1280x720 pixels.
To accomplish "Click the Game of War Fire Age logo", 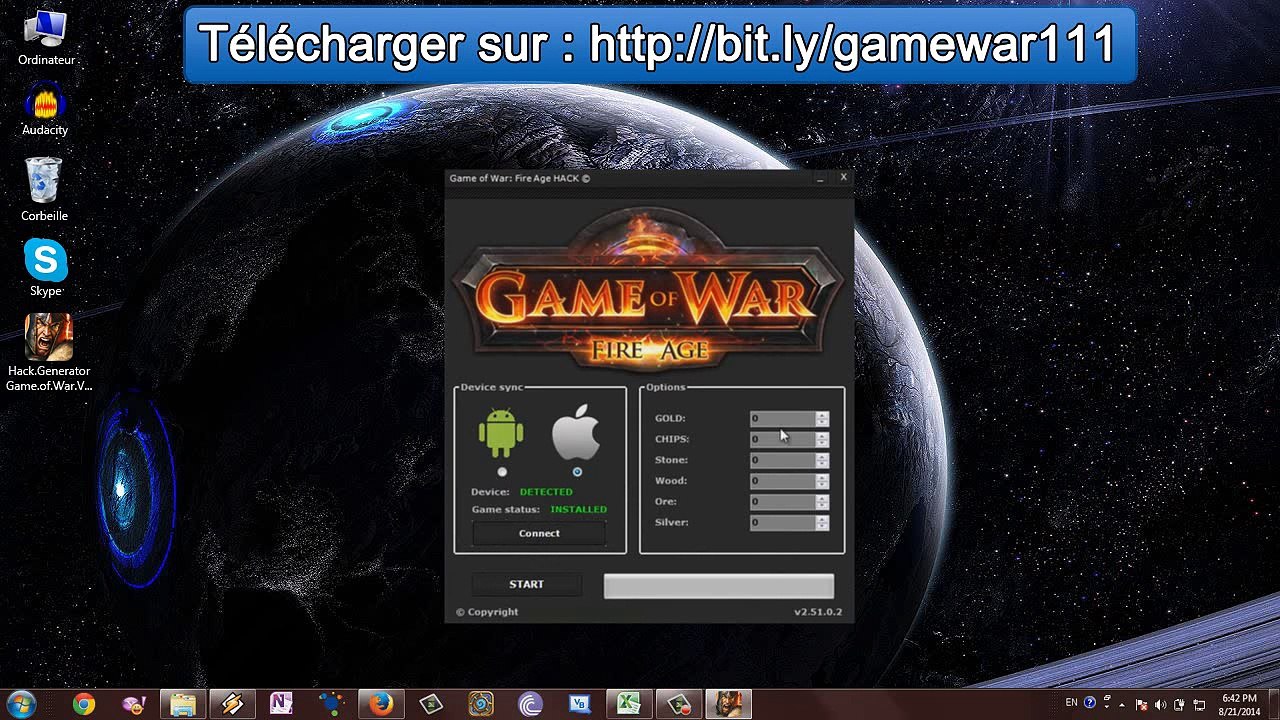I will (x=649, y=290).
